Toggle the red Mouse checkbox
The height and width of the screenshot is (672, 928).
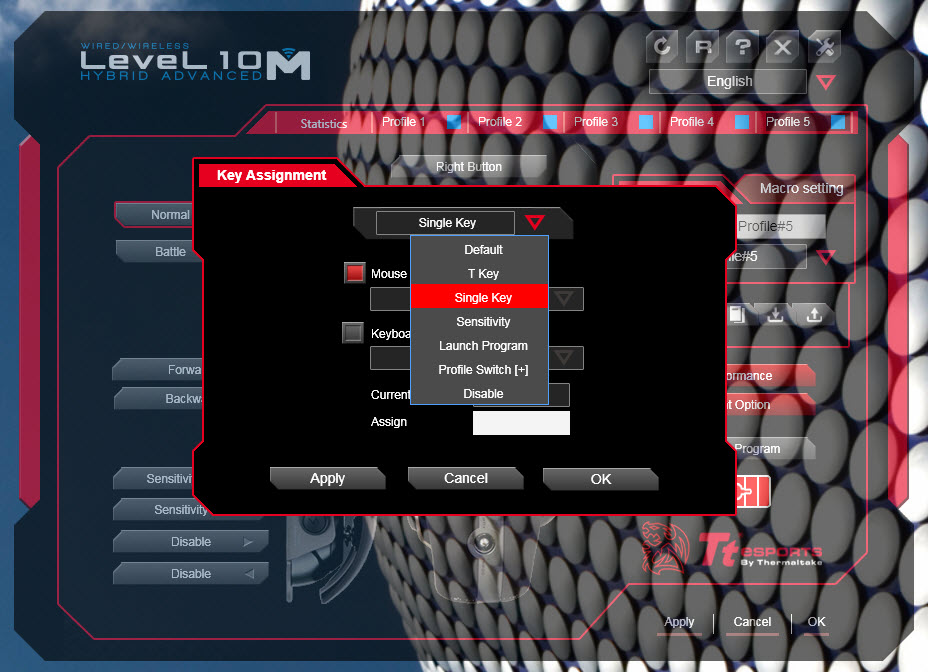point(355,273)
